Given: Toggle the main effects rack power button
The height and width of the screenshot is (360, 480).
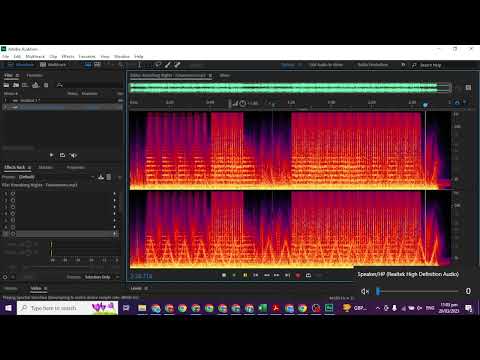Looking at the screenshot, I should (x=5, y=277).
